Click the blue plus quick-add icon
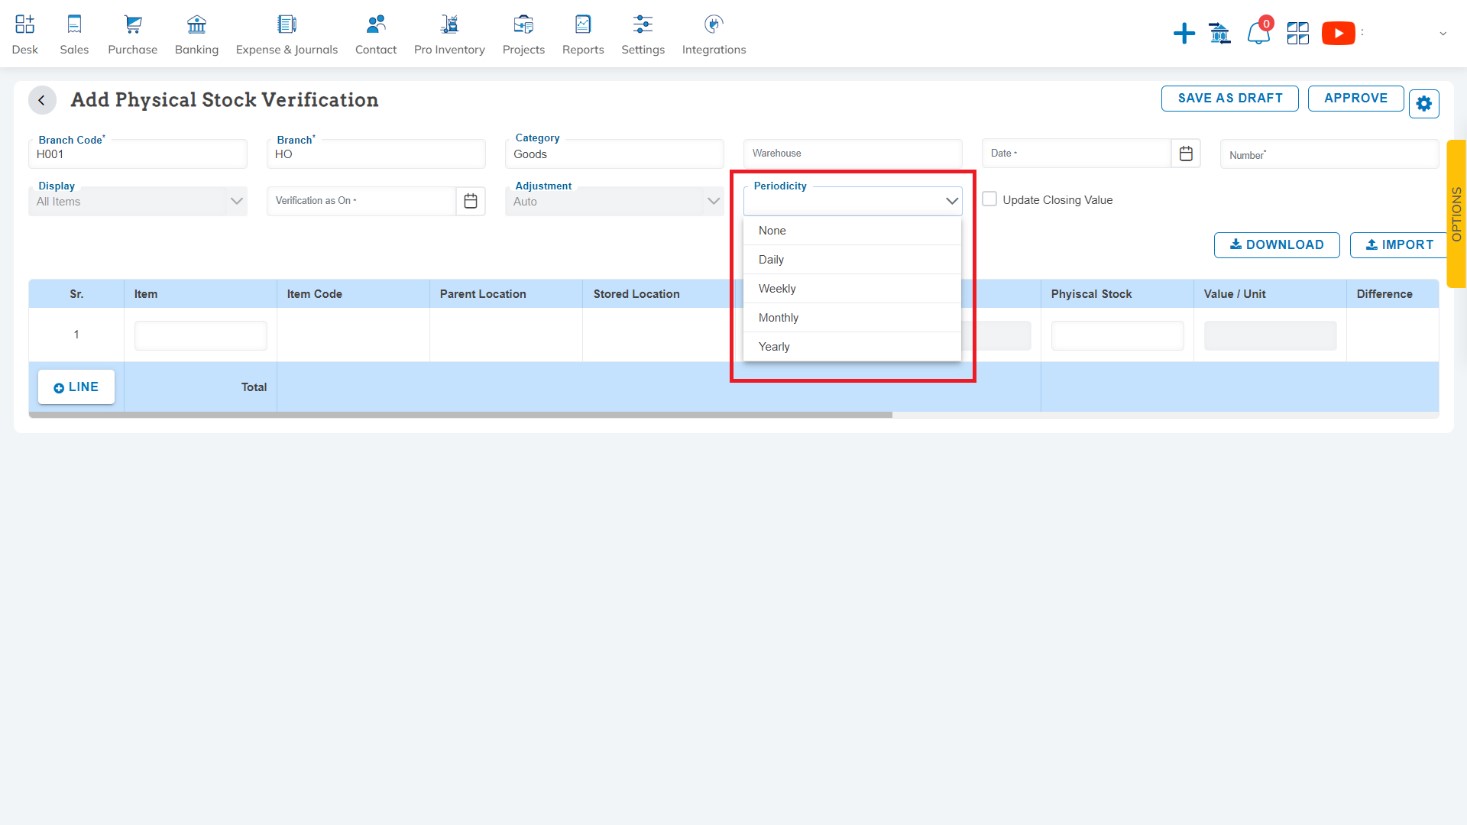The height and width of the screenshot is (825, 1467). (x=1184, y=34)
